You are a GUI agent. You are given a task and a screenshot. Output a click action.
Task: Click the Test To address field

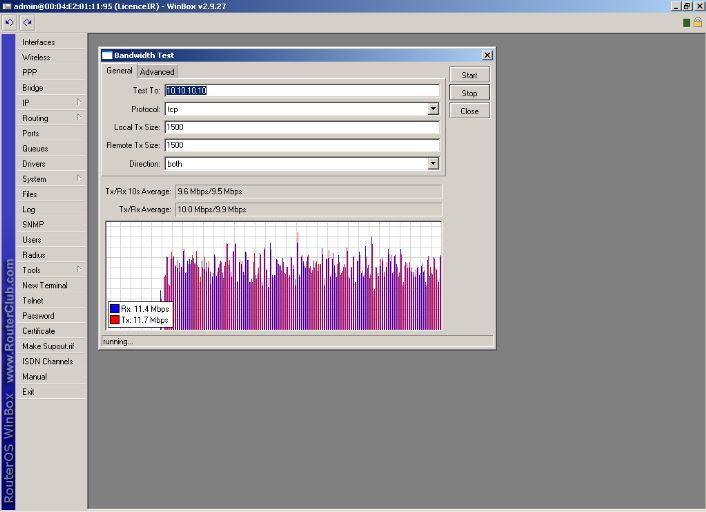(x=301, y=90)
